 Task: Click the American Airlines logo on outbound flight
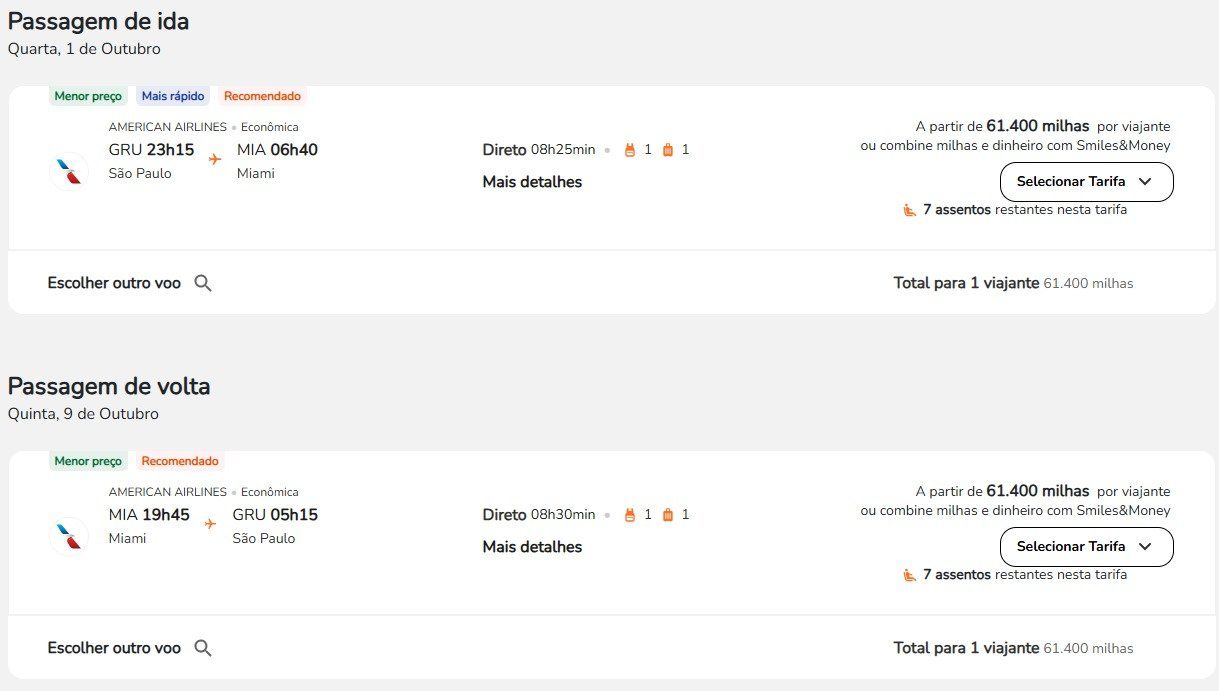click(x=69, y=171)
